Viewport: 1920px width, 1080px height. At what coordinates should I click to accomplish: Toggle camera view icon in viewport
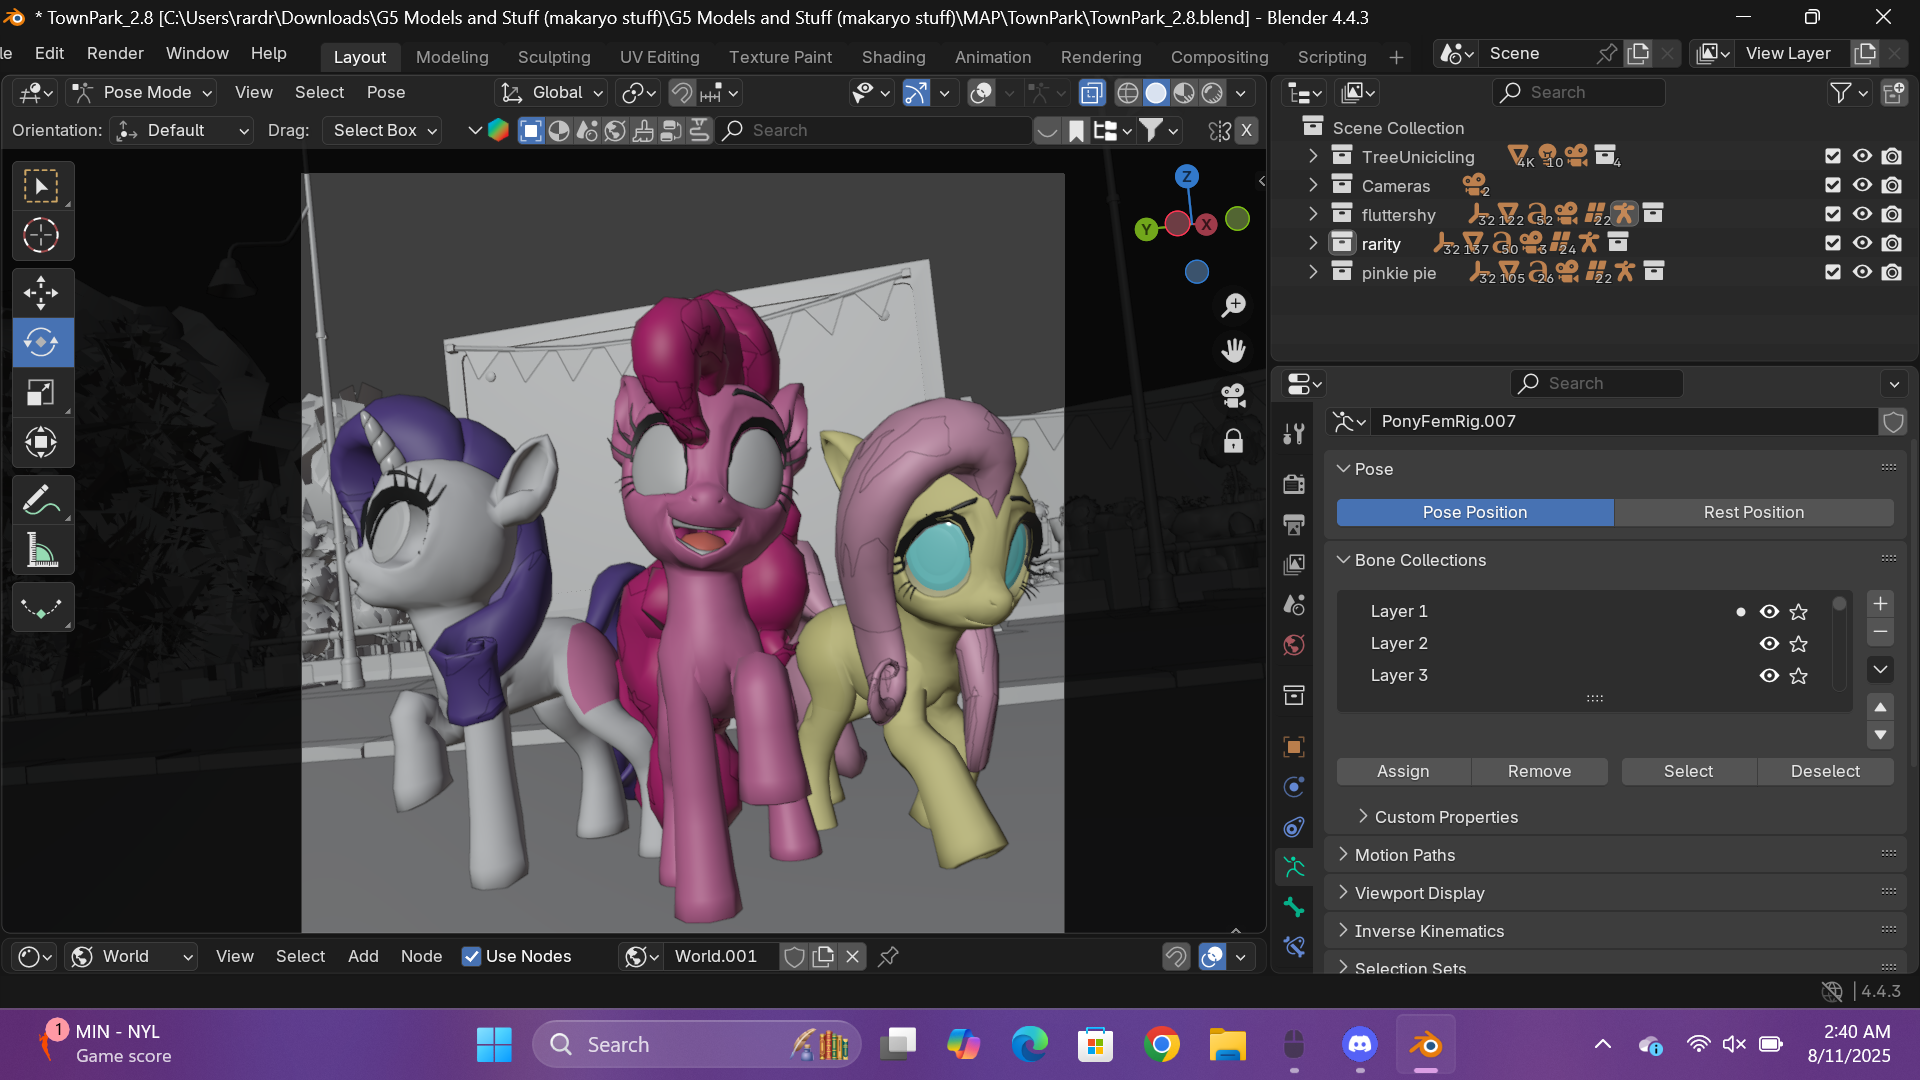click(1233, 396)
